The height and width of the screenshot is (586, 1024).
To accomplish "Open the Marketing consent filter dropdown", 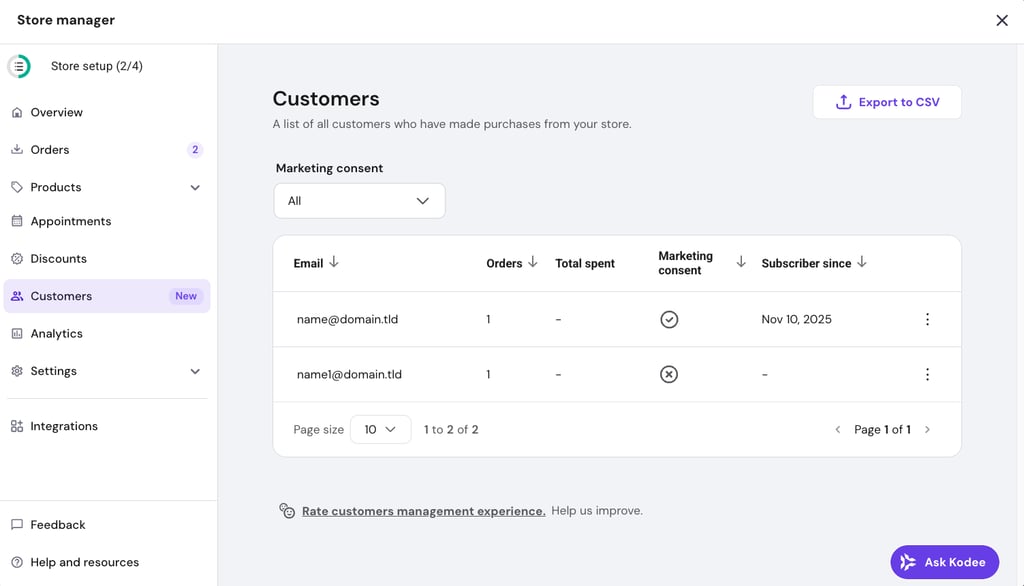I will [x=359, y=201].
